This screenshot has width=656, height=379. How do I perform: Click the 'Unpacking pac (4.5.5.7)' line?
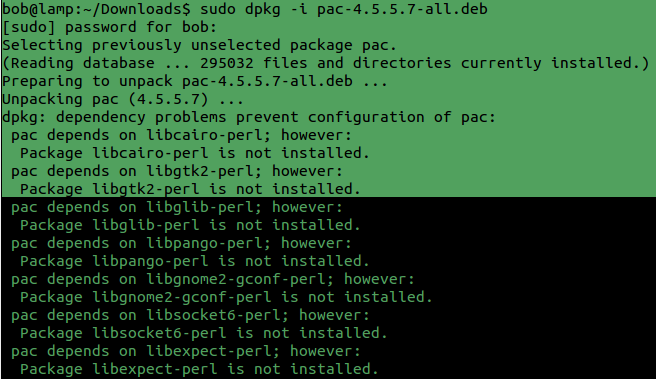pos(123,99)
